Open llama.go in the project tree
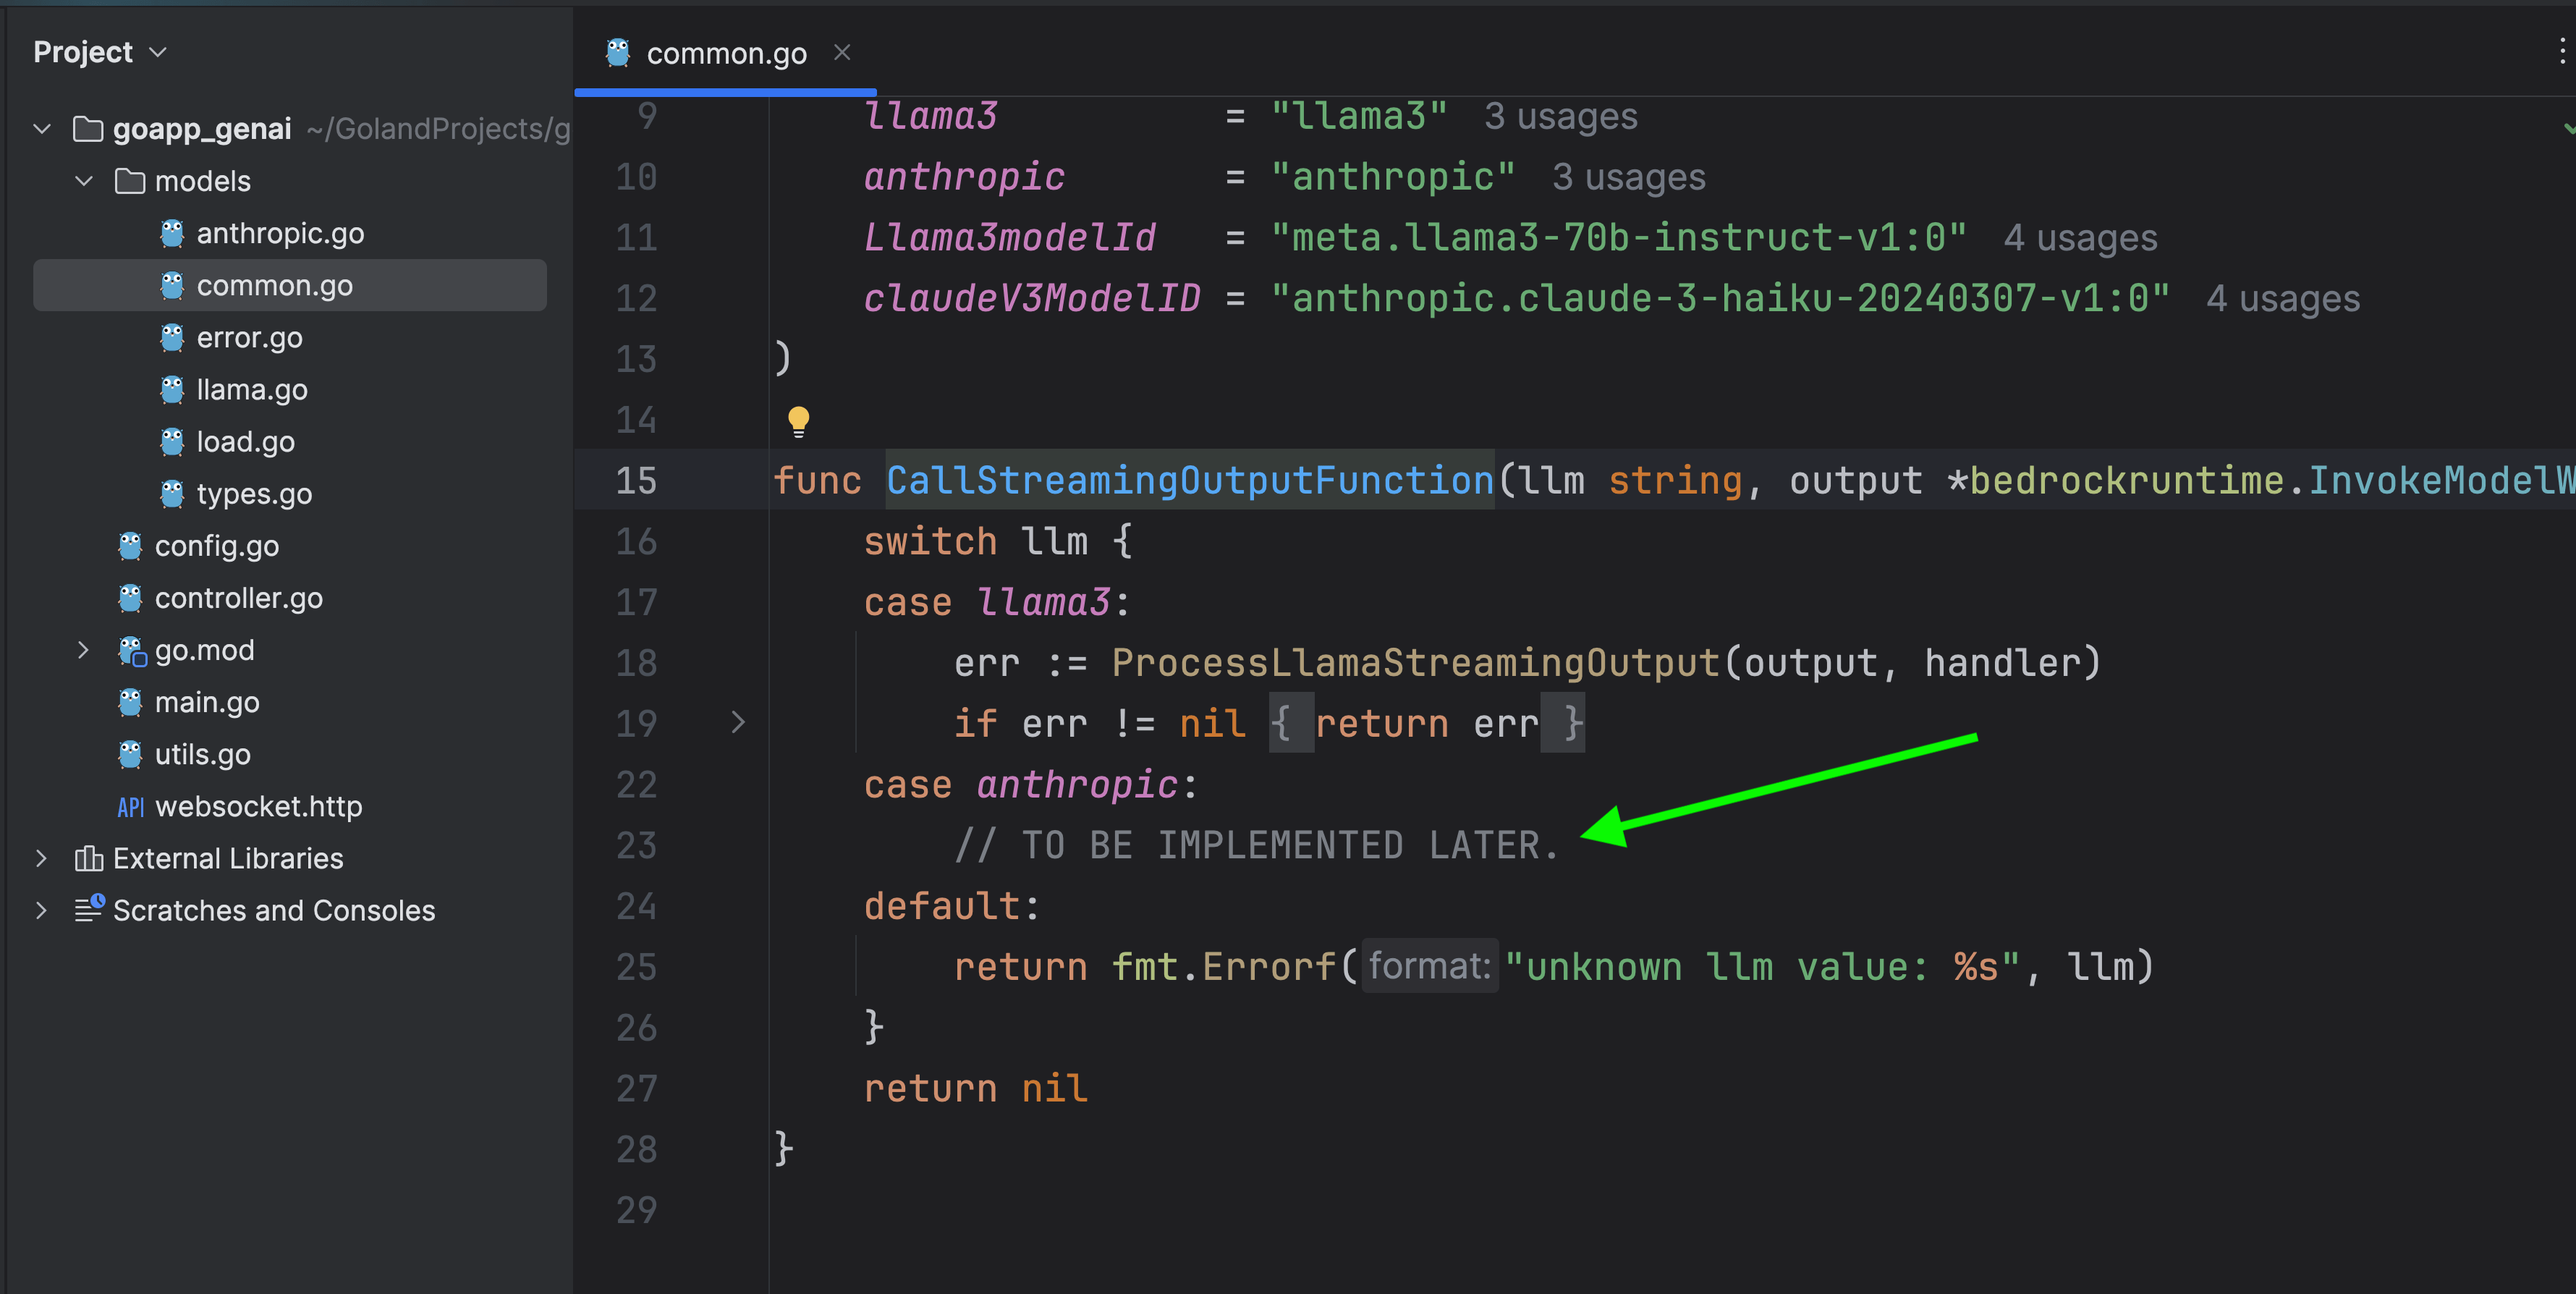This screenshot has width=2576, height=1294. 251,390
